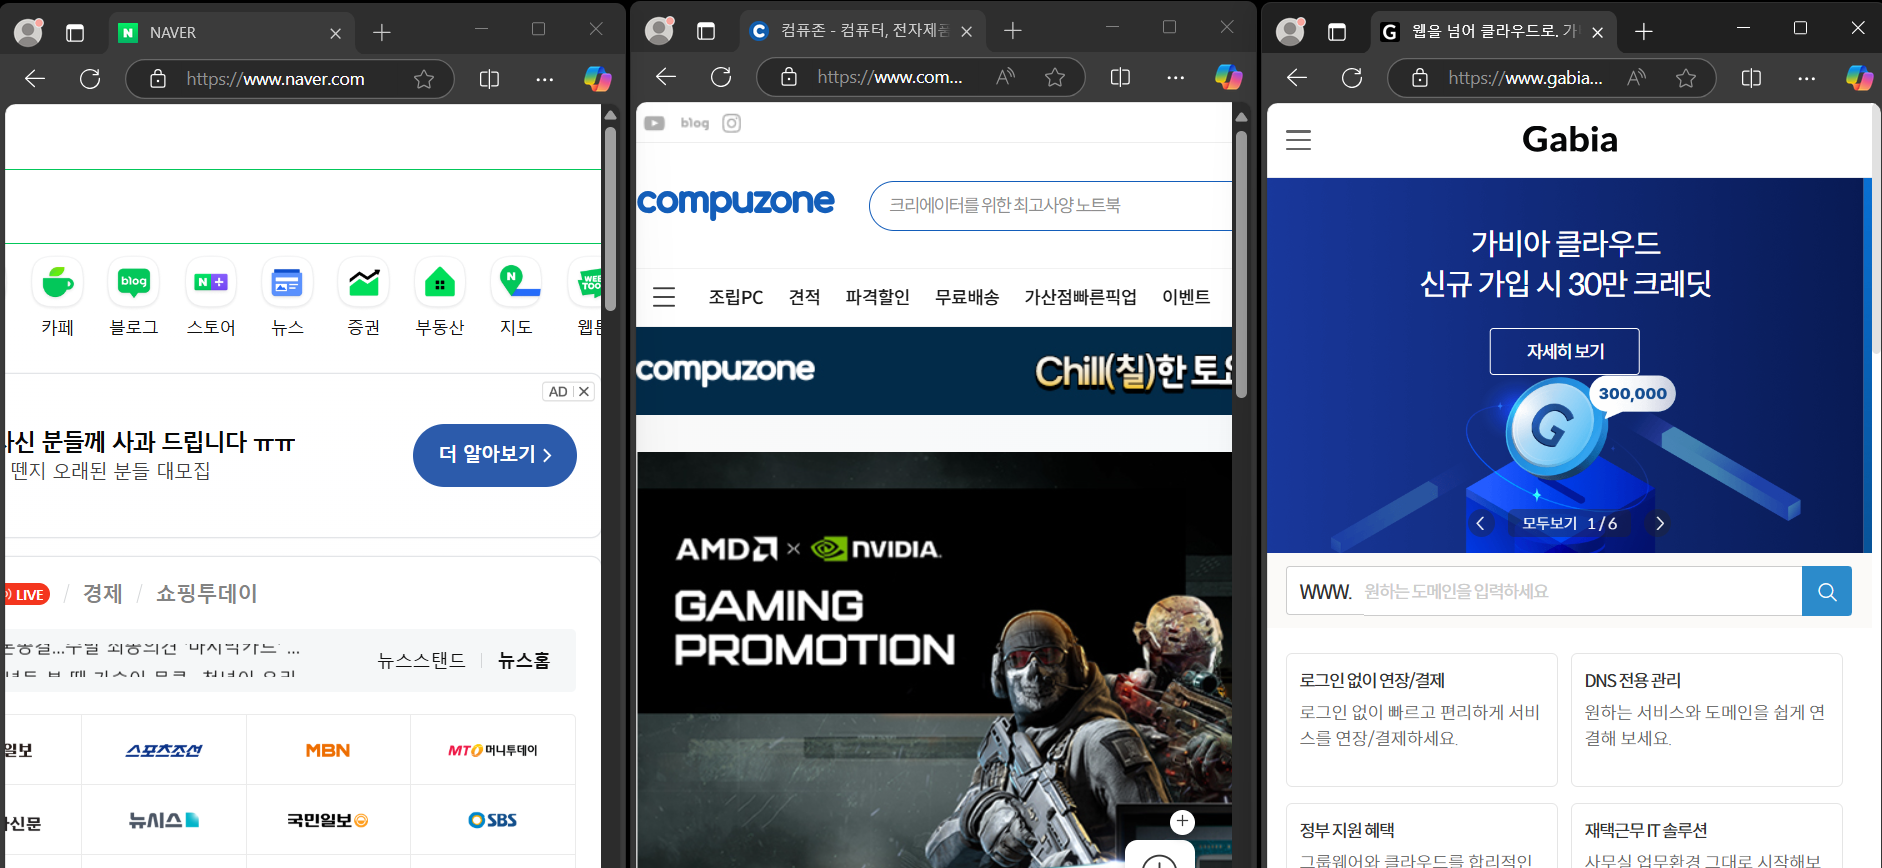Click Gabia domain search magnifier button

pos(1827,591)
